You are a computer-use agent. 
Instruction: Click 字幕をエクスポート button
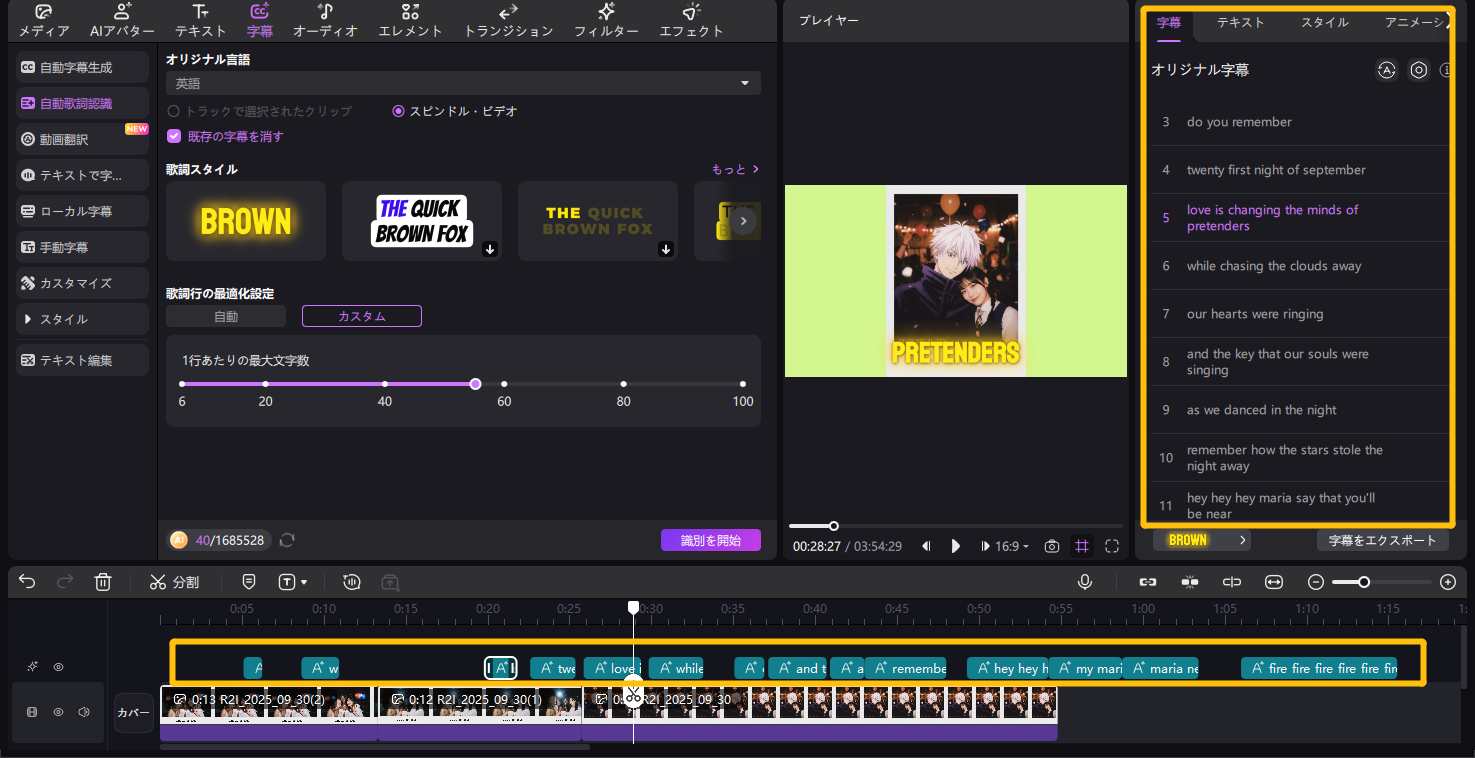click(x=1382, y=540)
